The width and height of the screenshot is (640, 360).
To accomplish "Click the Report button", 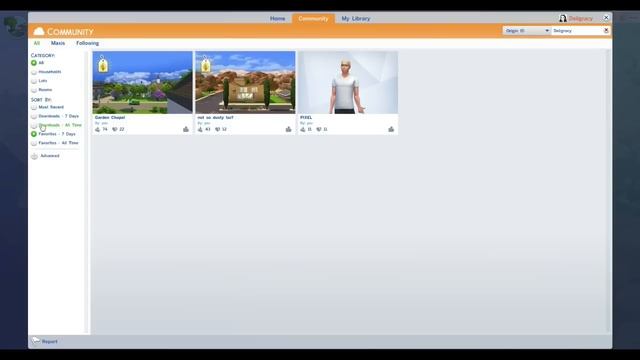I will (45, 341).
